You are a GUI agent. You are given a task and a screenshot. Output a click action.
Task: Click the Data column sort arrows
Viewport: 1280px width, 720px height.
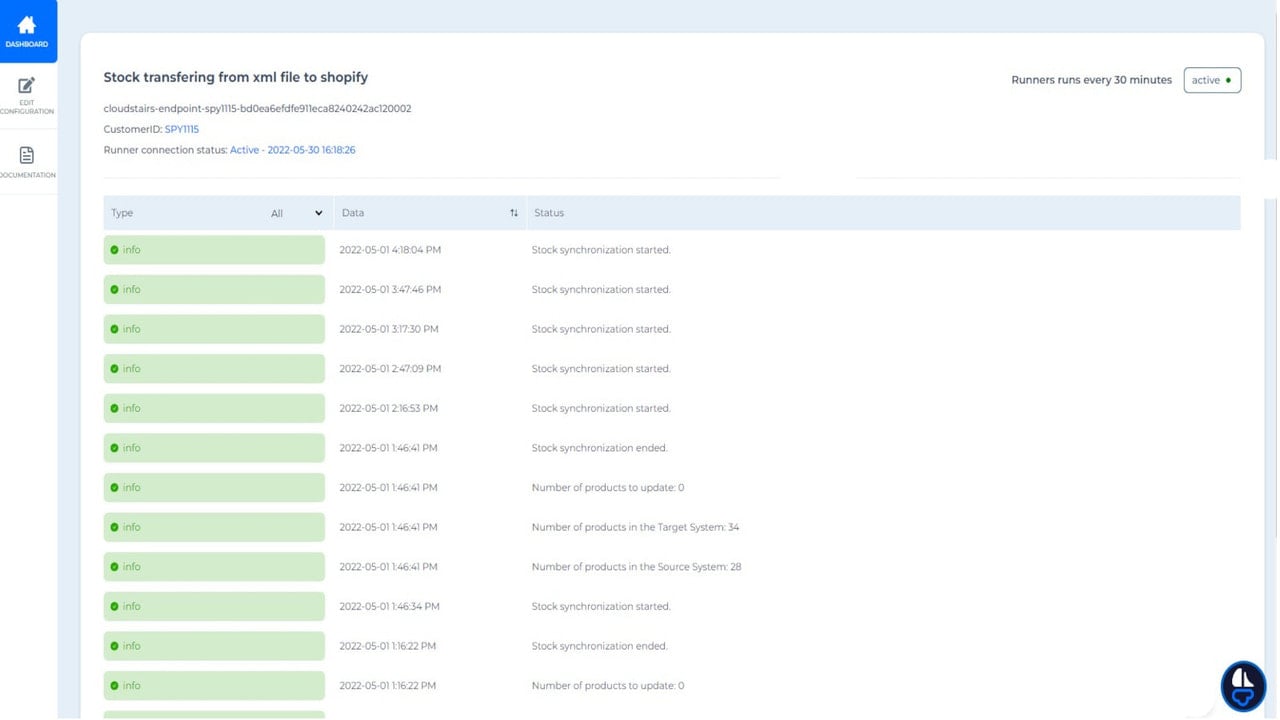[514, 213]
